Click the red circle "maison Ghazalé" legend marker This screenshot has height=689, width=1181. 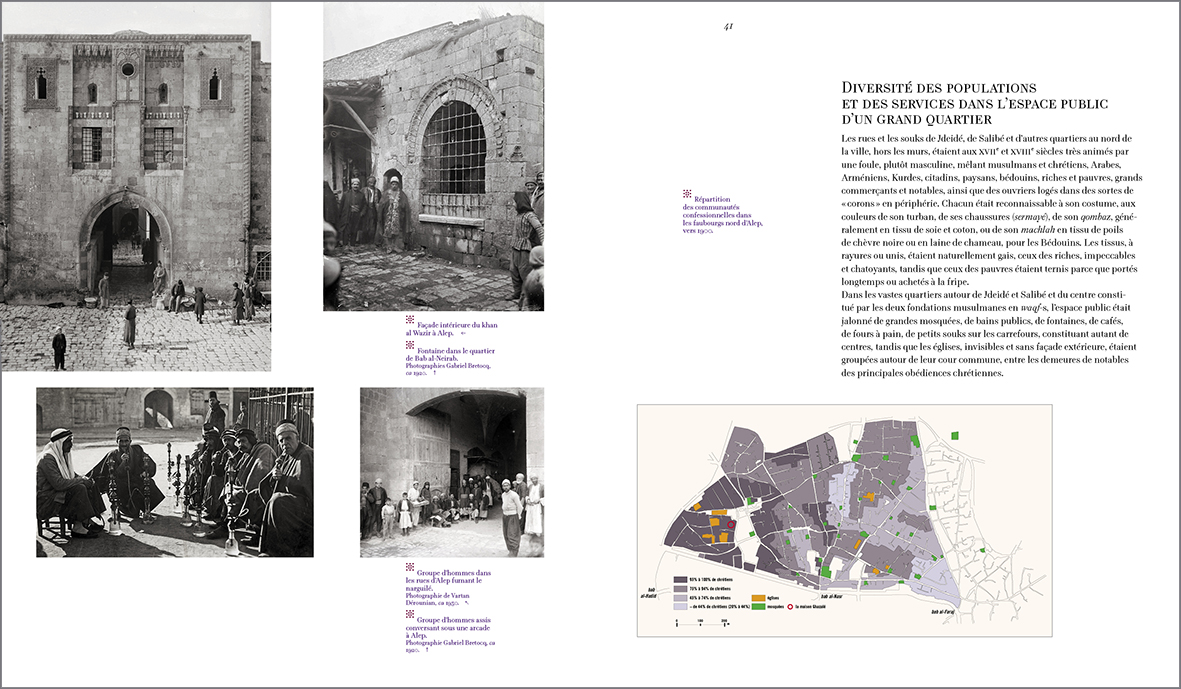pyautogui.click(x=790, y=606)
